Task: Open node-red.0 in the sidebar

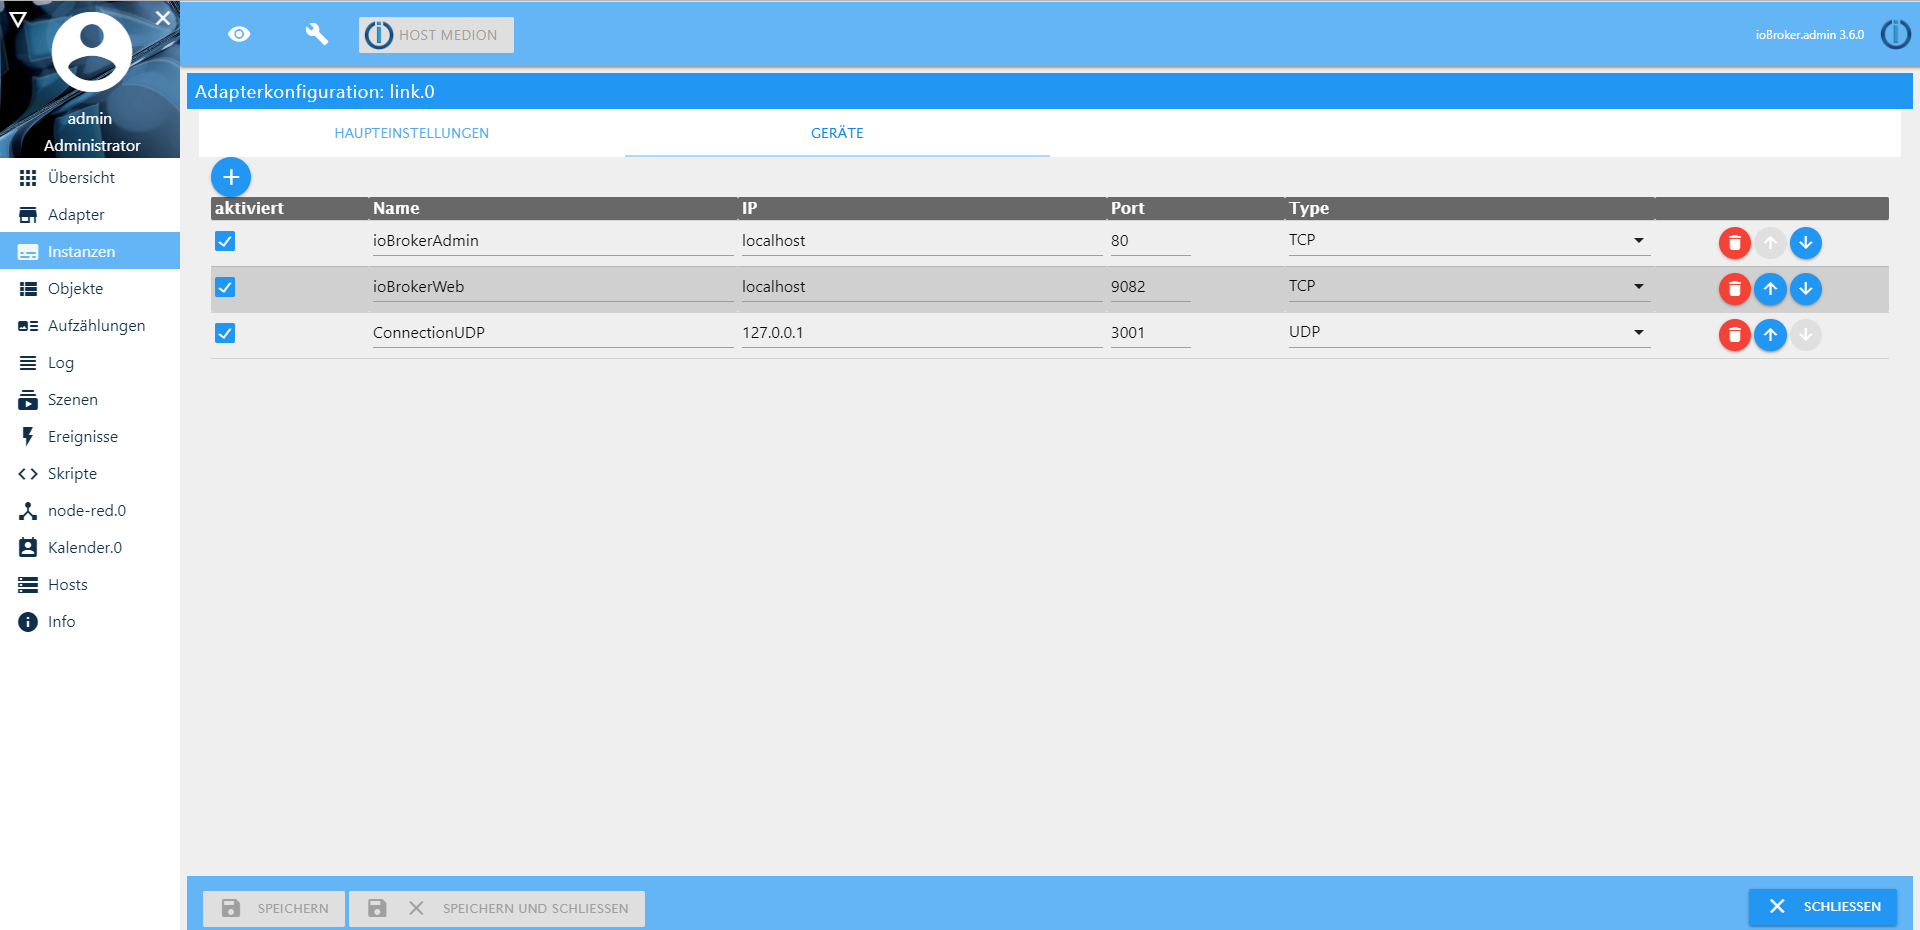Action: click(90, 511)
